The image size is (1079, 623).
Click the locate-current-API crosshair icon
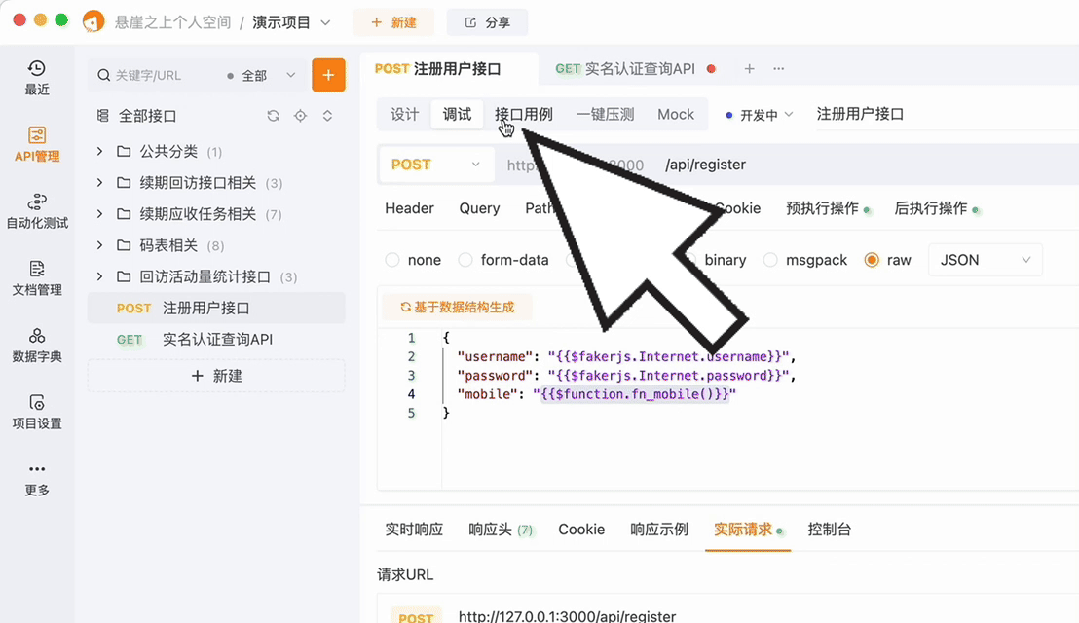coord(299,115)
